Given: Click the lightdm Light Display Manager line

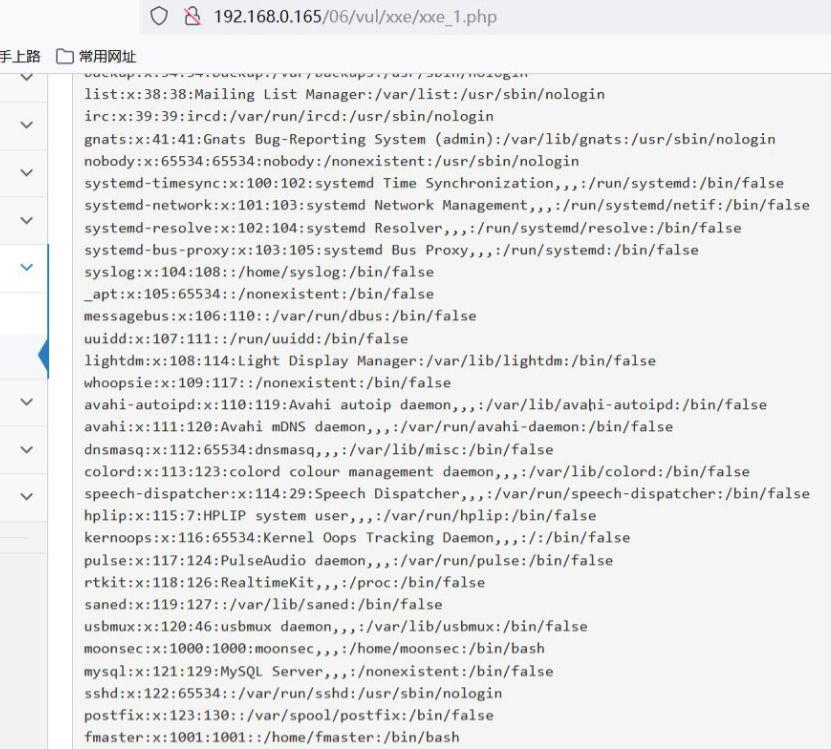Looking at the screenshot, I should (x=369, y=360).
